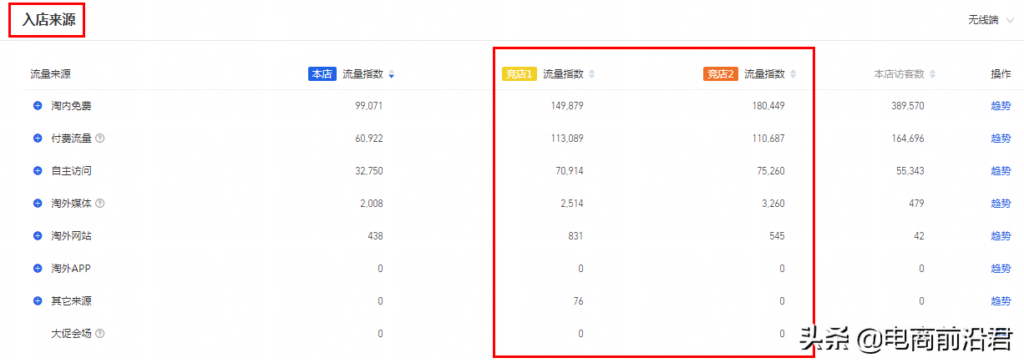This screenshot has height=363, width=1024.
Task: Select the 淘外APP source label
Action: pos(71,268)
